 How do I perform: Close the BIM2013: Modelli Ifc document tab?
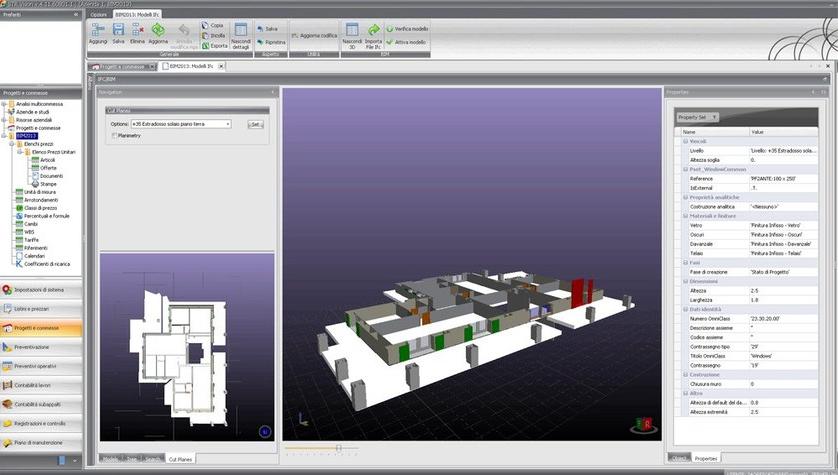click(x=221, y=66)
